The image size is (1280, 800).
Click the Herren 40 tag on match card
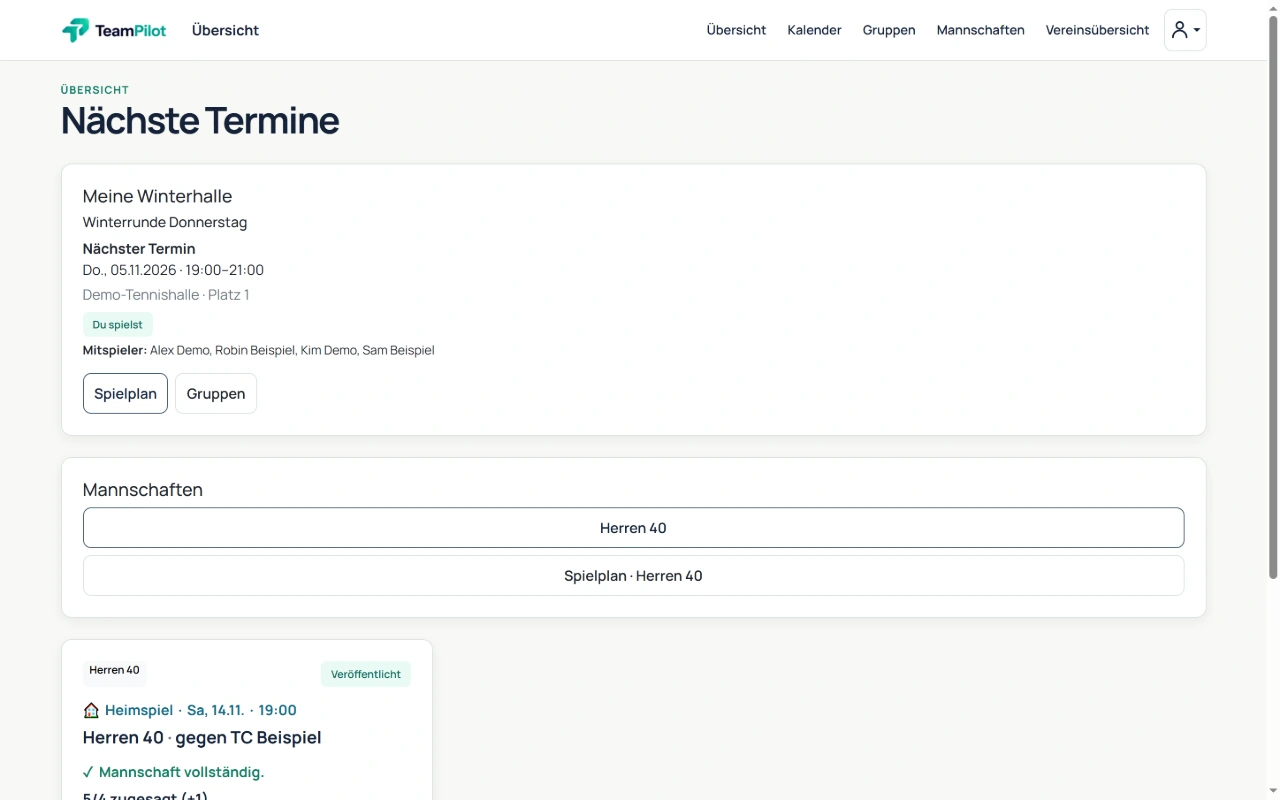point(114,670)
